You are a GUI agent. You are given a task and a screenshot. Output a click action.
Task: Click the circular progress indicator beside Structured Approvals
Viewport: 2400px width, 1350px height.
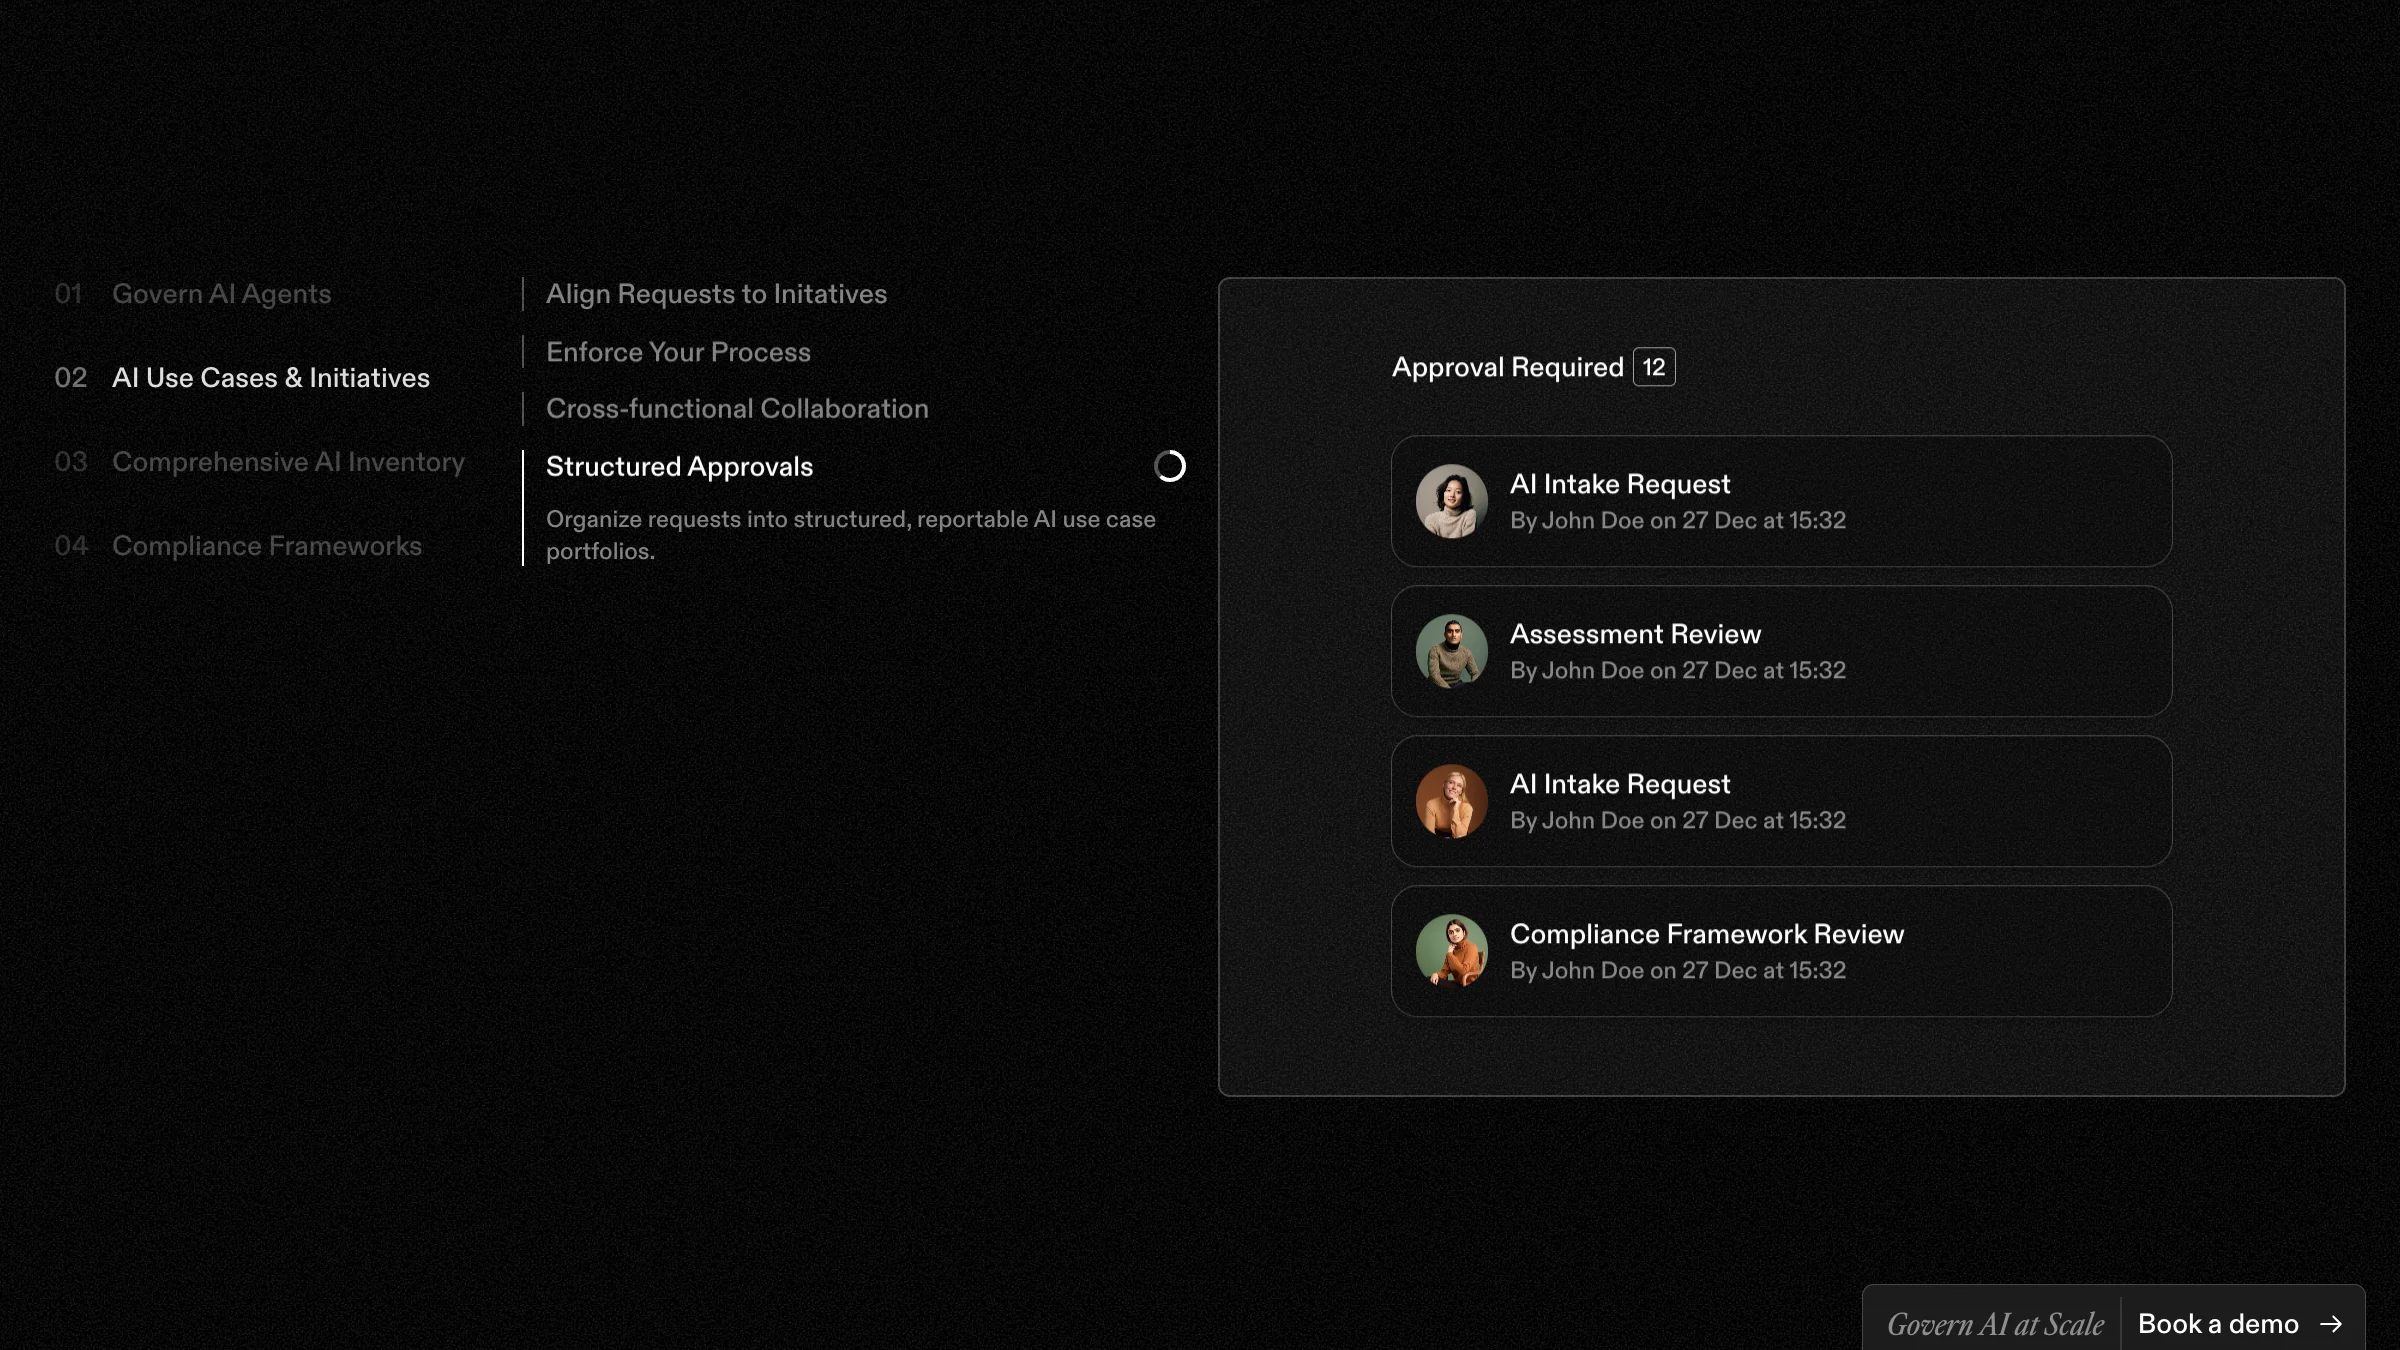pyautogui.click(x=1169, y=466)
